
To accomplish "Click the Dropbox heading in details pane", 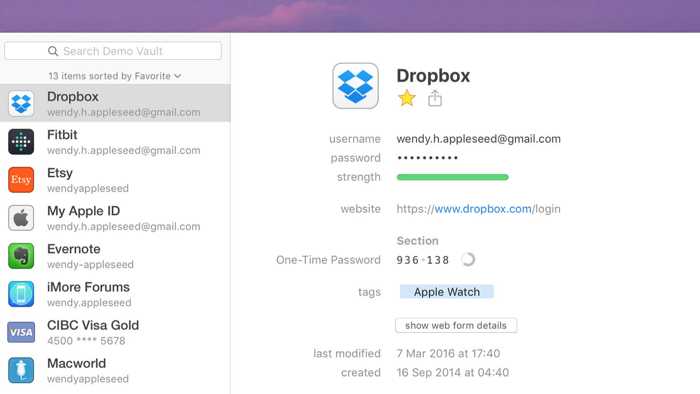I will pos(433,75).
